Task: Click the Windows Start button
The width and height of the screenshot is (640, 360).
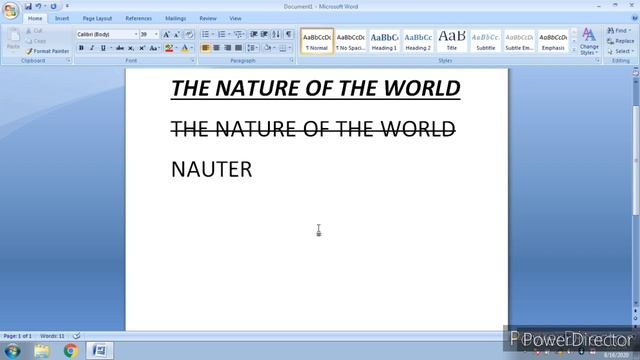Action: 12,351
